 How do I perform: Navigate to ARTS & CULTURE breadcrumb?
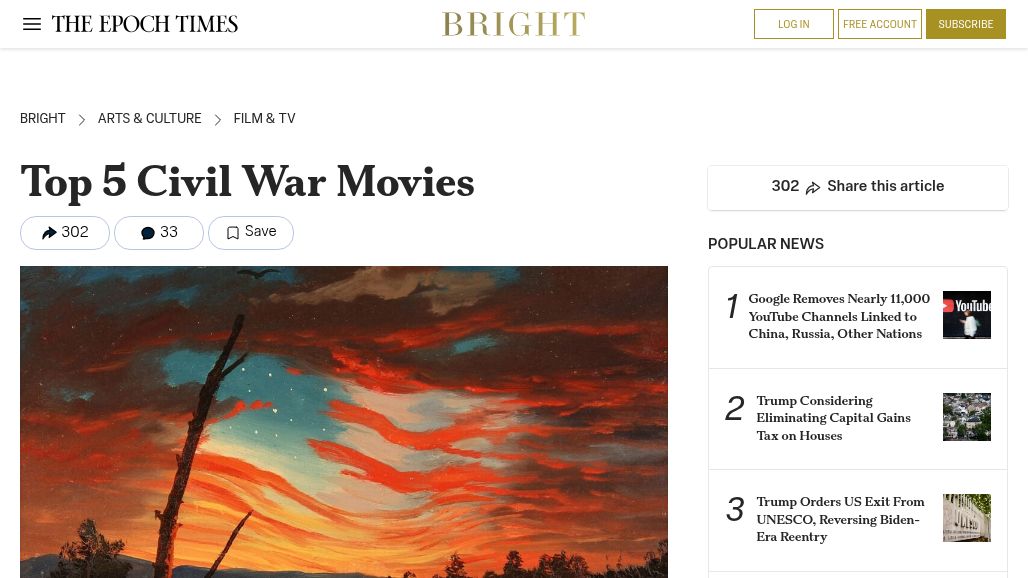(x=149, y=119)
